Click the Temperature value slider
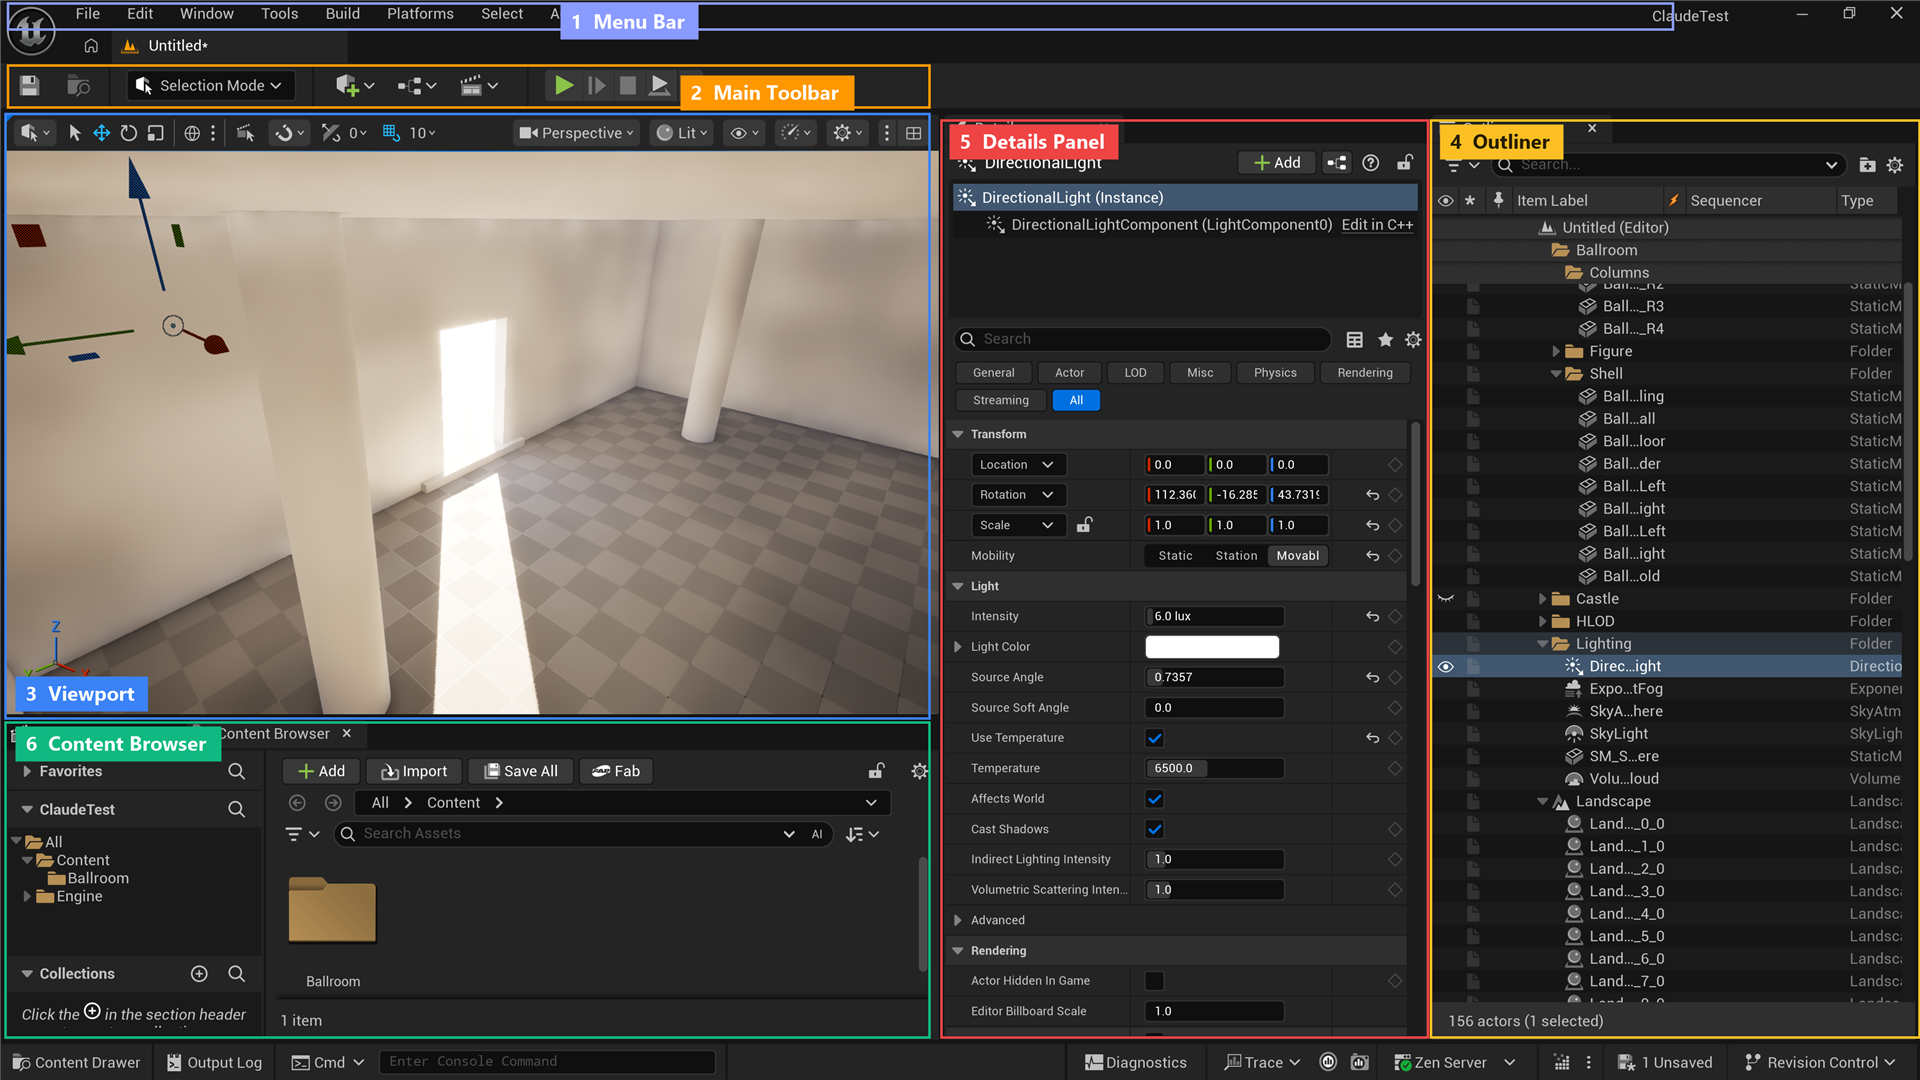 tap(1214, 769)
